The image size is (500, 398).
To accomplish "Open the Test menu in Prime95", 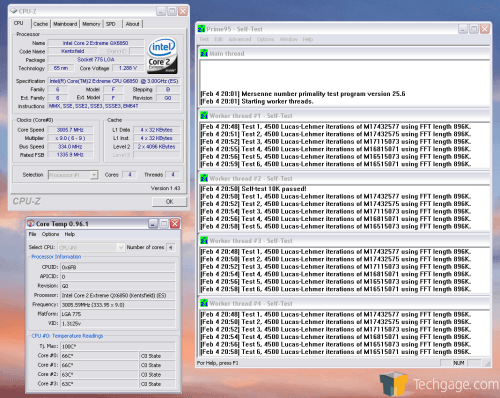I will point(204,39).
